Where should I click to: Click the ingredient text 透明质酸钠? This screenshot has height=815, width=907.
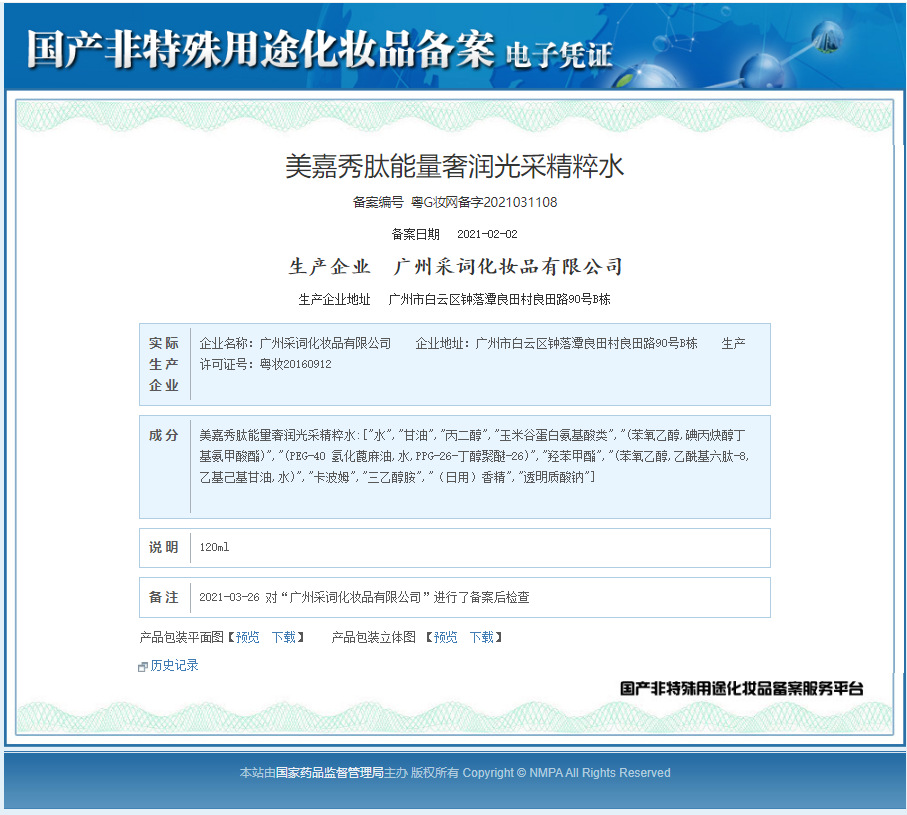(x=553, y=478)
